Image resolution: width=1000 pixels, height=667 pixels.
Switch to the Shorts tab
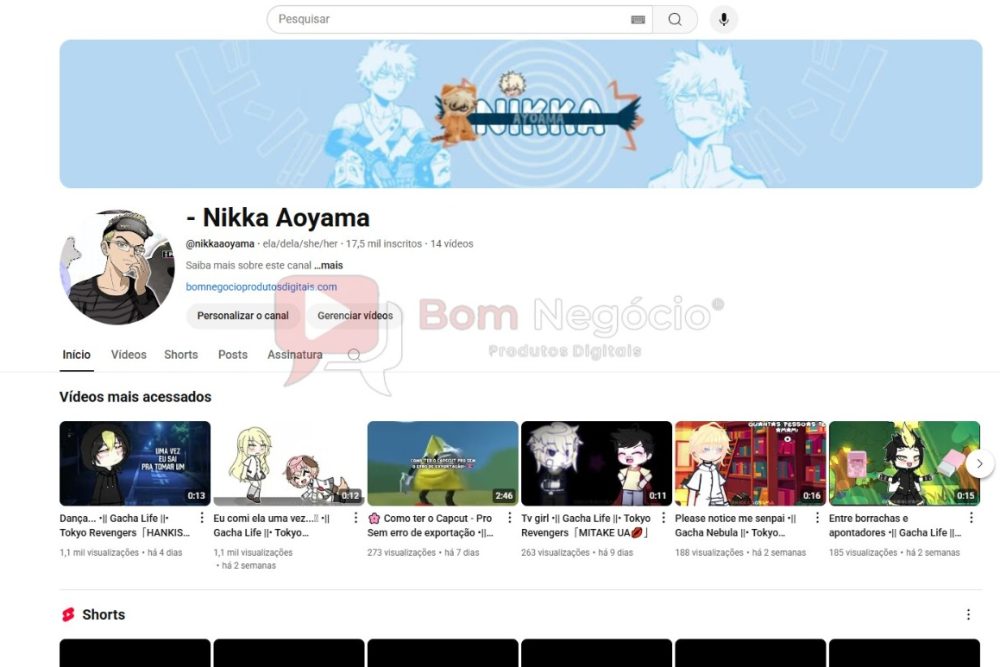[x=181, y=355]
